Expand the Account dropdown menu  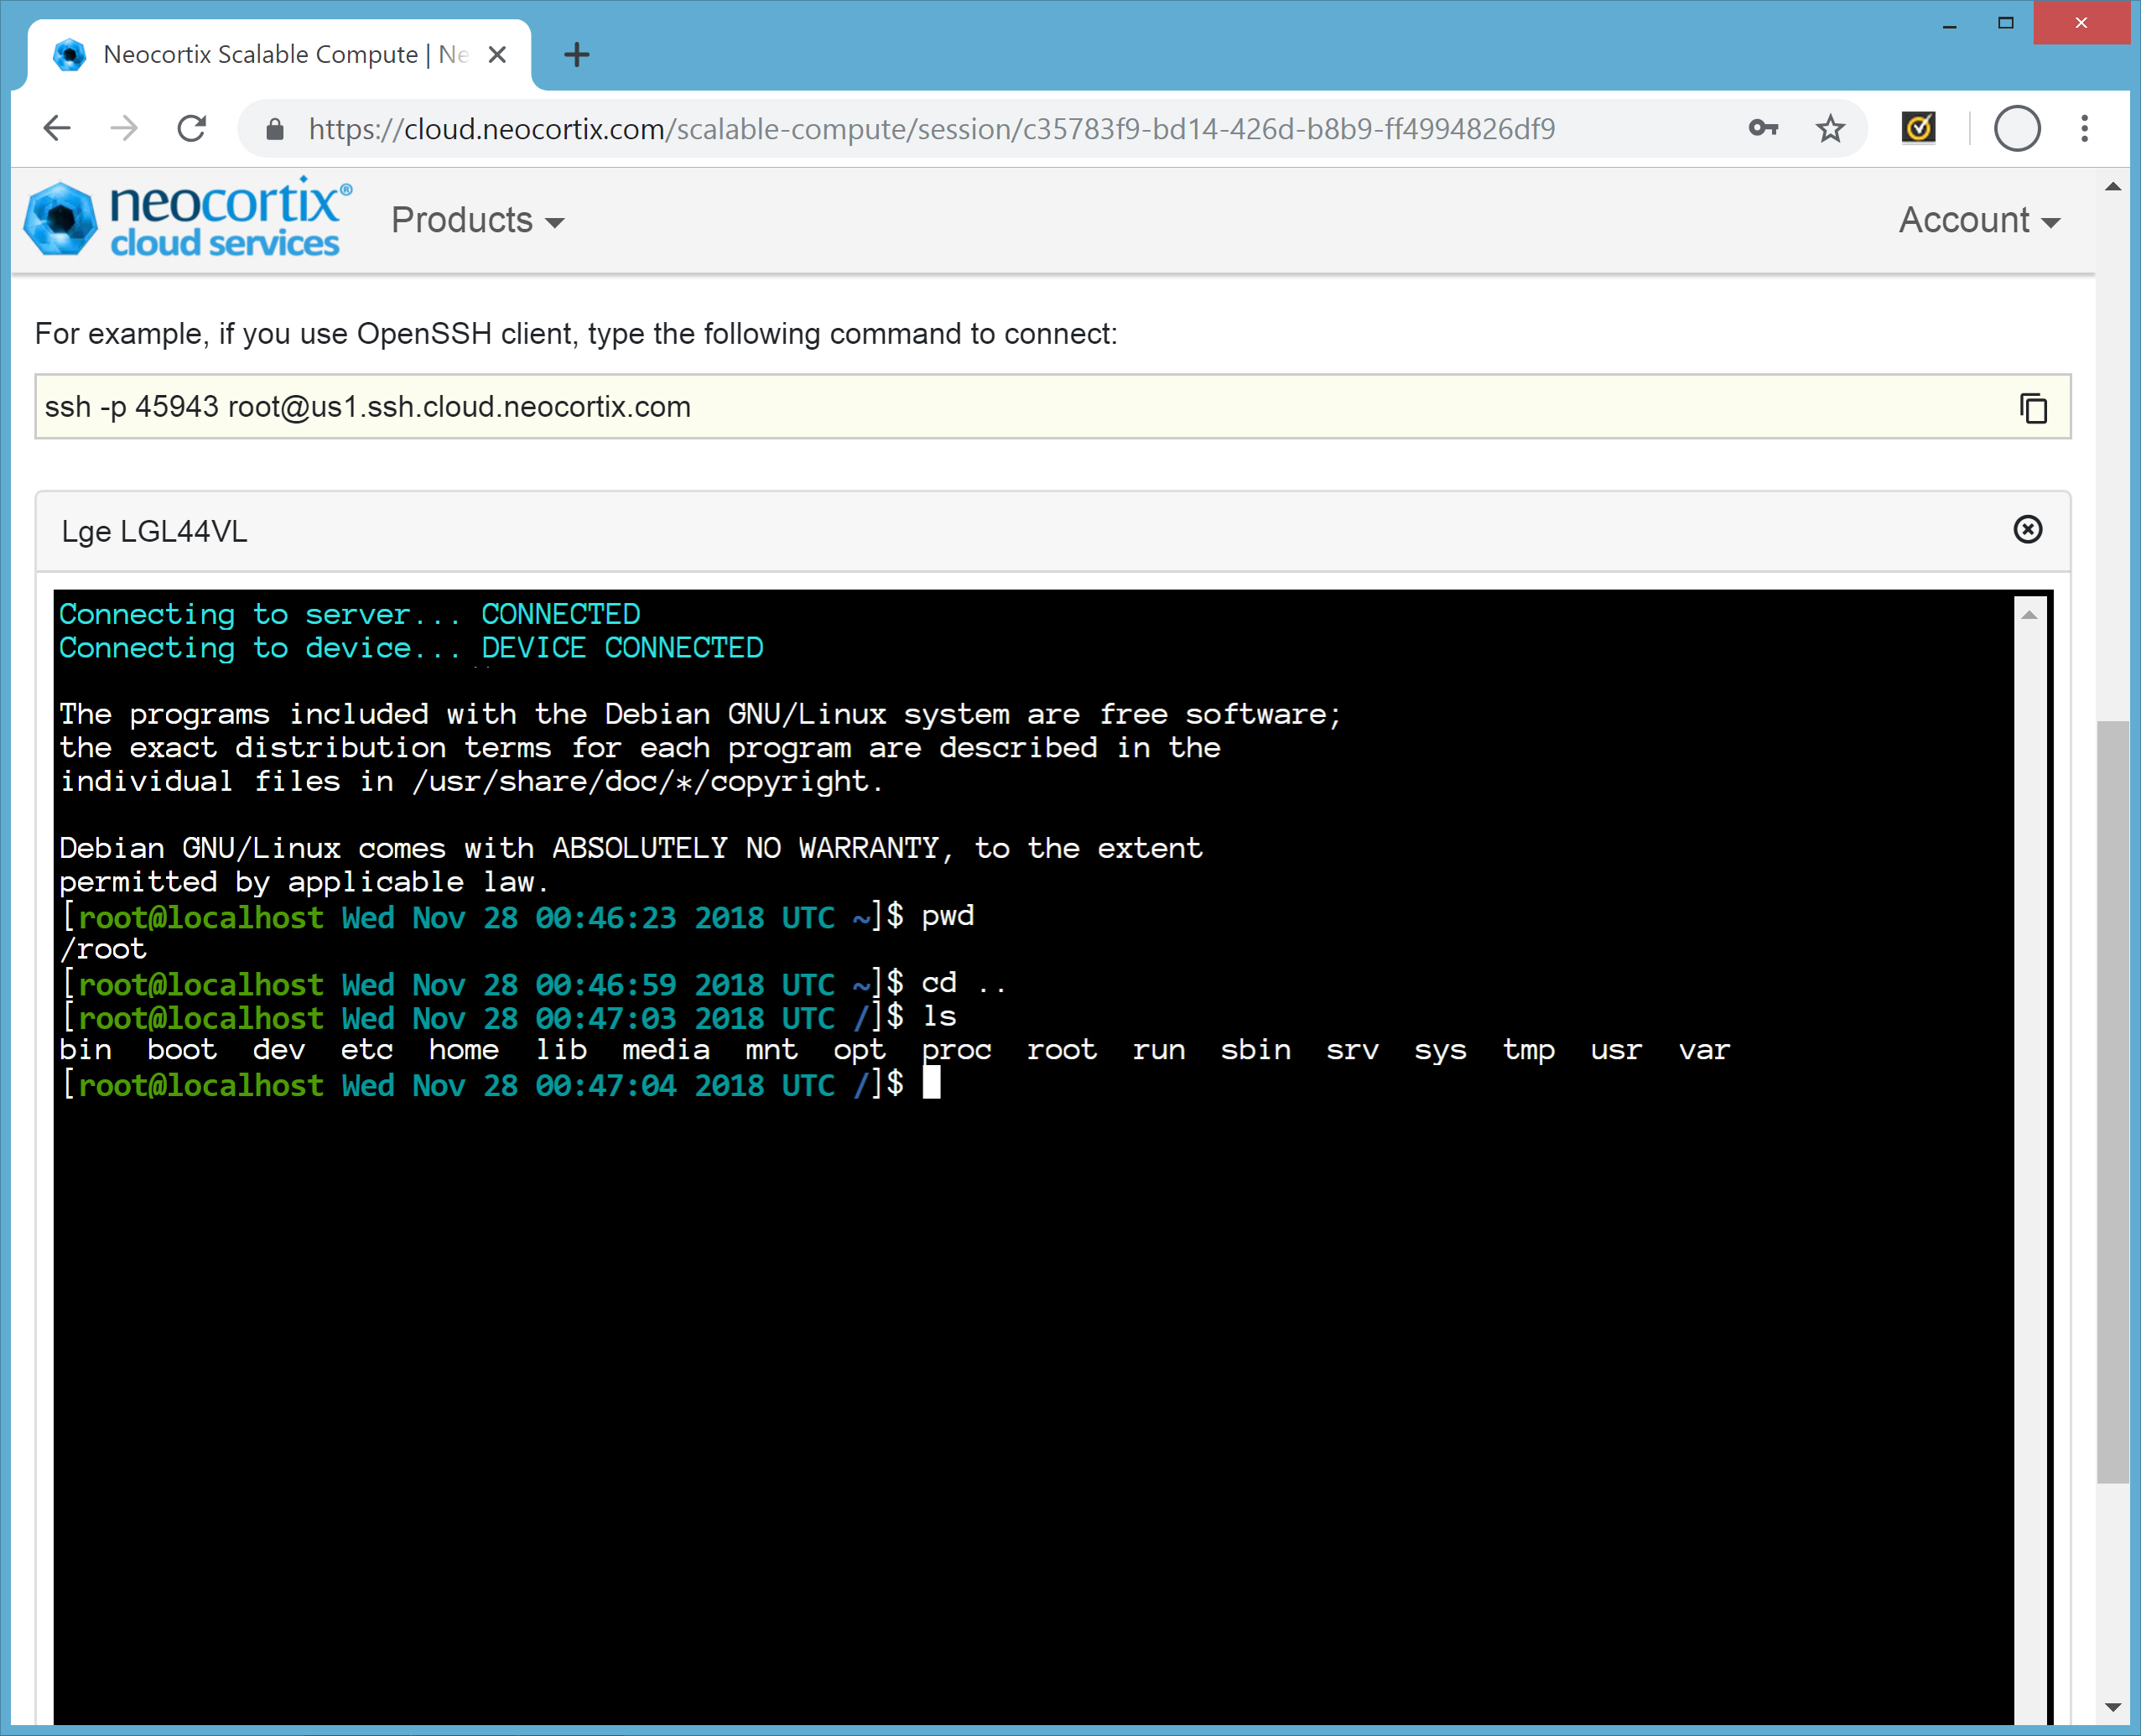coord(1978,220)
